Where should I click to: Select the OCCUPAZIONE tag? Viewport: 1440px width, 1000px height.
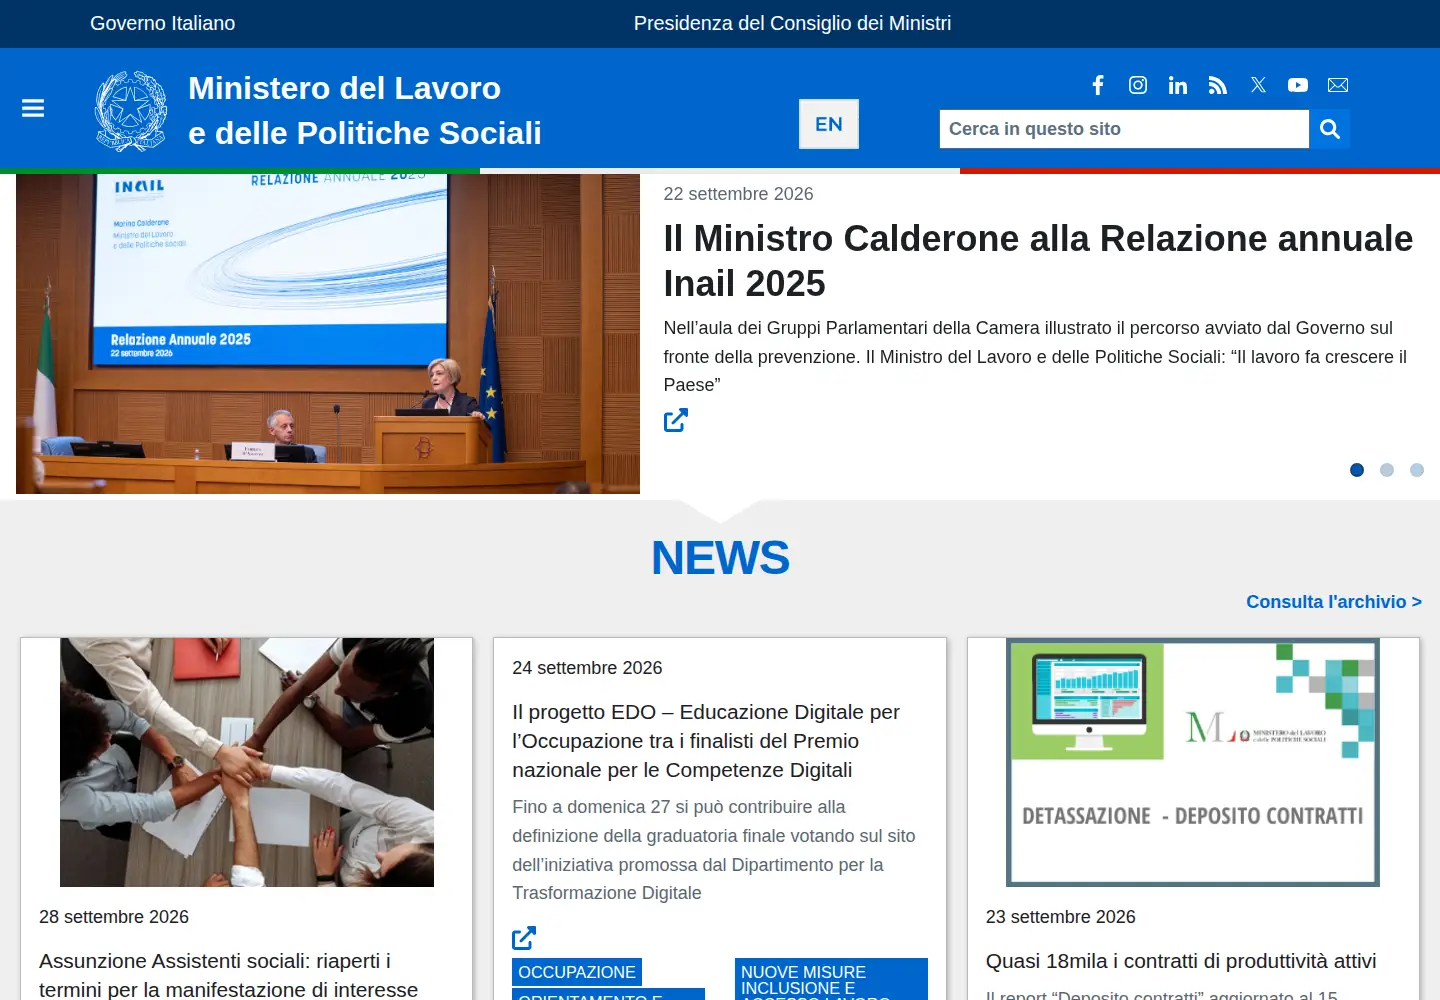click(x=577, y=972)
